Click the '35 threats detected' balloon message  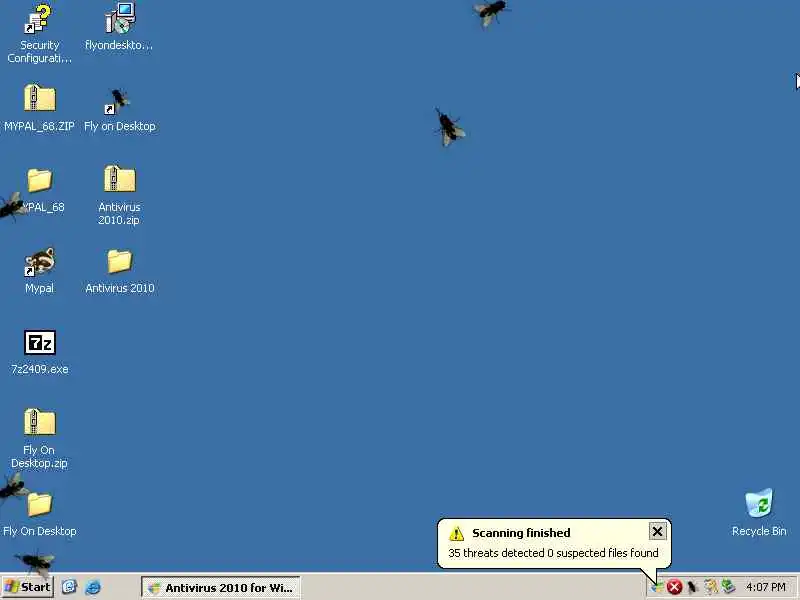coord(553,553)
